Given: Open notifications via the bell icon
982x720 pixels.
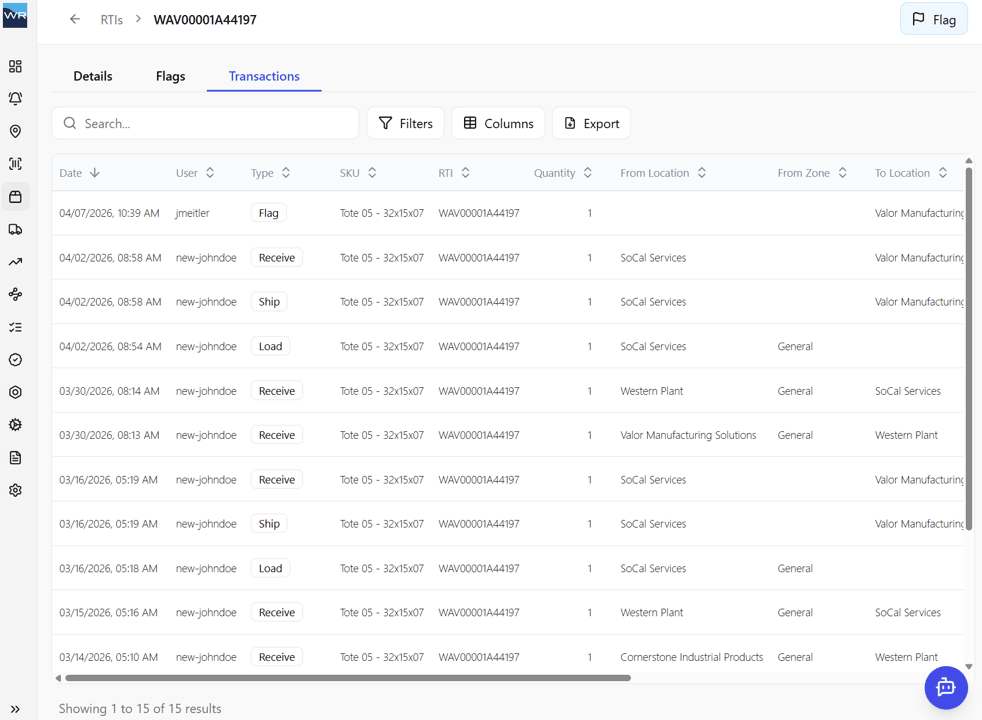Looking at the screenshot, I should [15, 98].
